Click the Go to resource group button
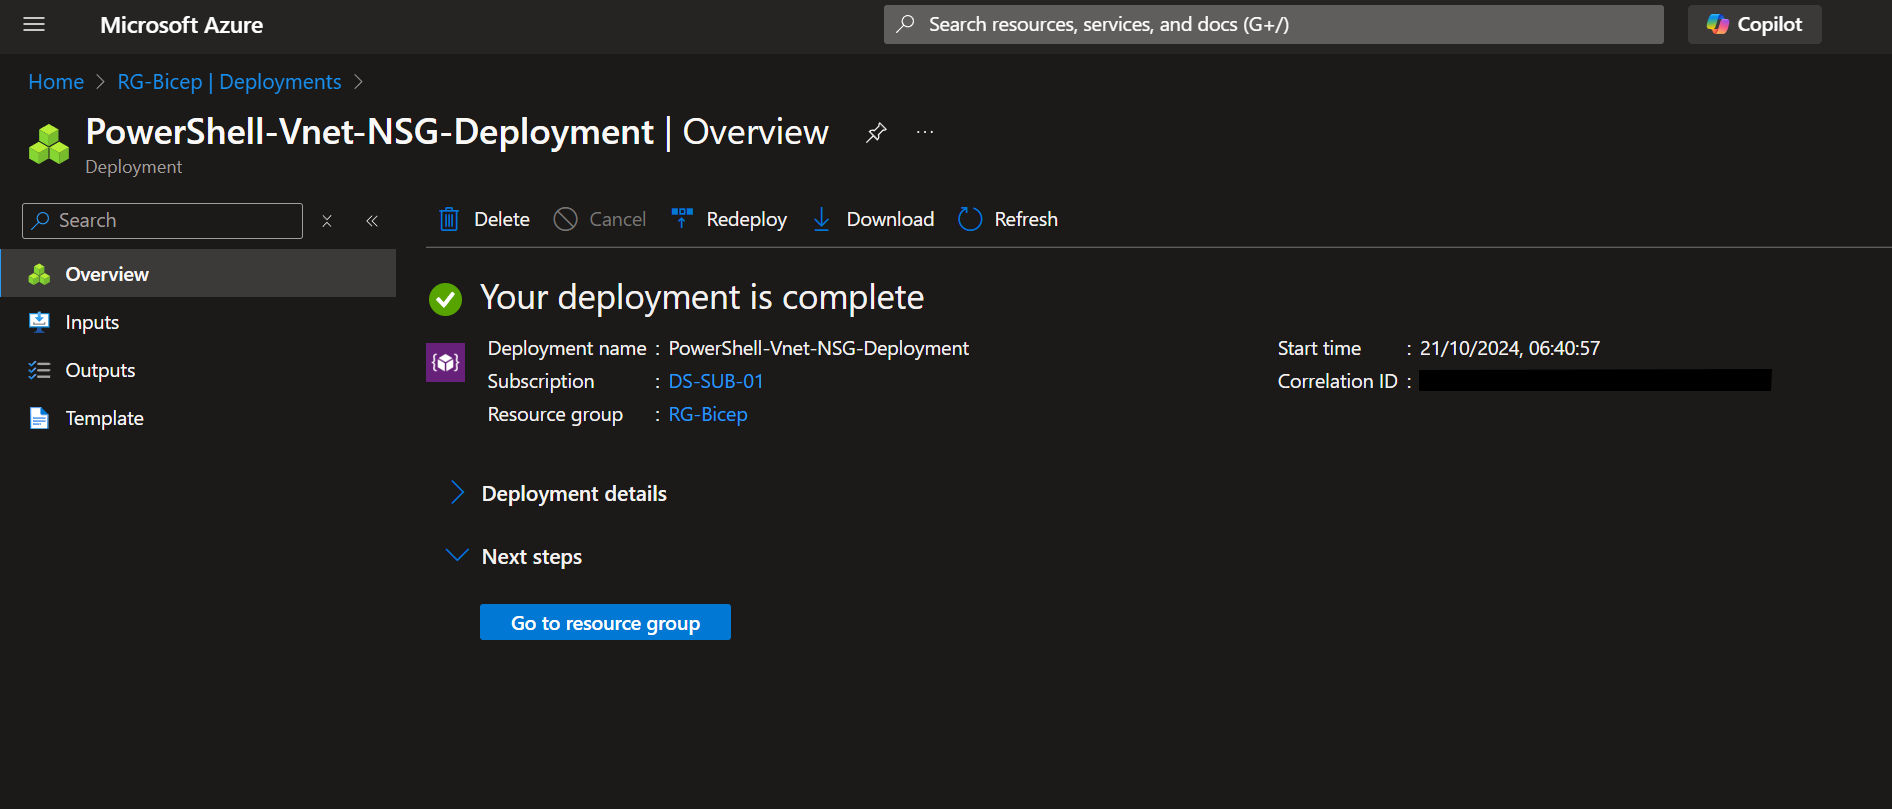 click(x=605, y=622)
